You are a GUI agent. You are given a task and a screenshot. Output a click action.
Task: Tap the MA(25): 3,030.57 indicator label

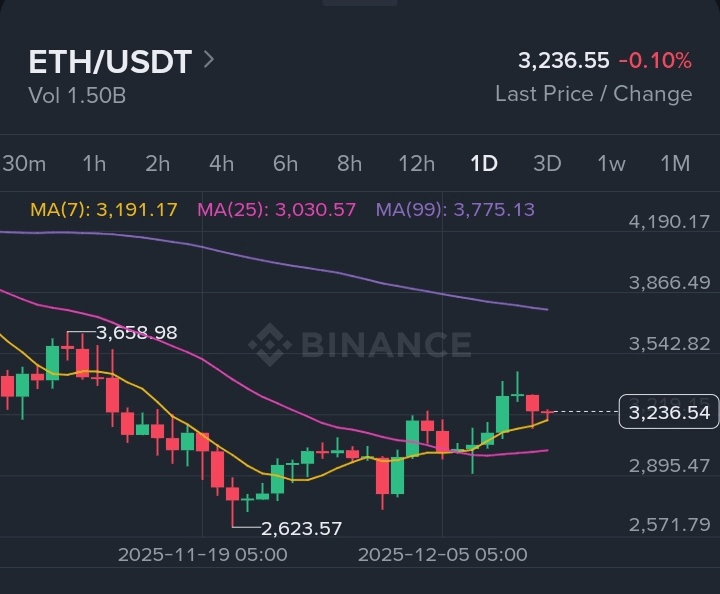point(276,210)
